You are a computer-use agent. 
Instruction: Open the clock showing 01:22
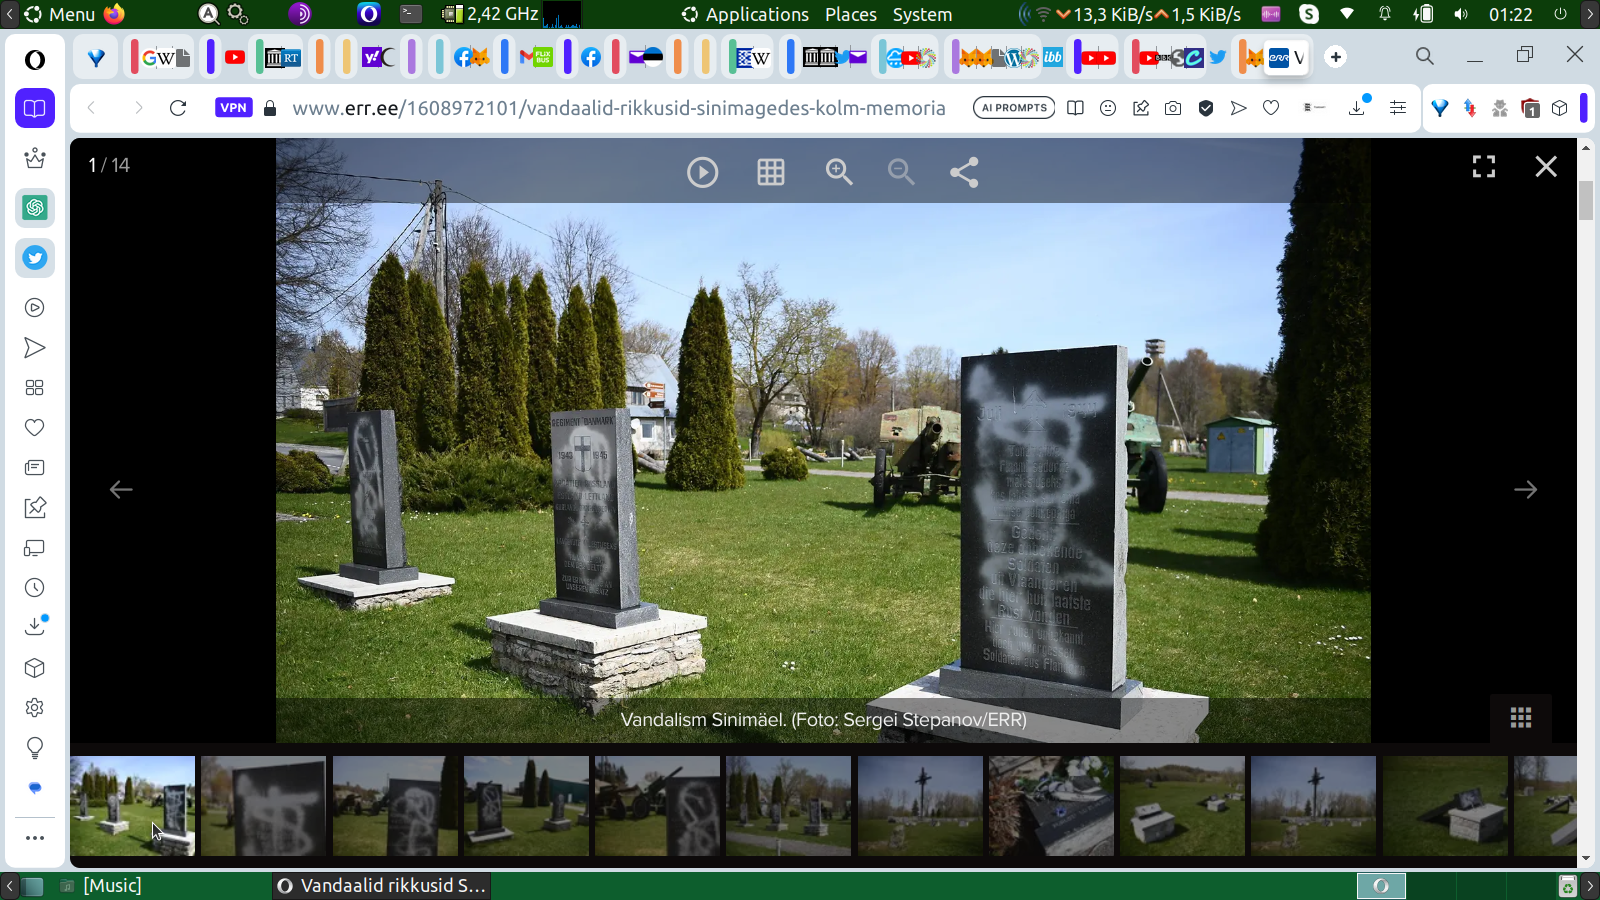(1510, 14)
